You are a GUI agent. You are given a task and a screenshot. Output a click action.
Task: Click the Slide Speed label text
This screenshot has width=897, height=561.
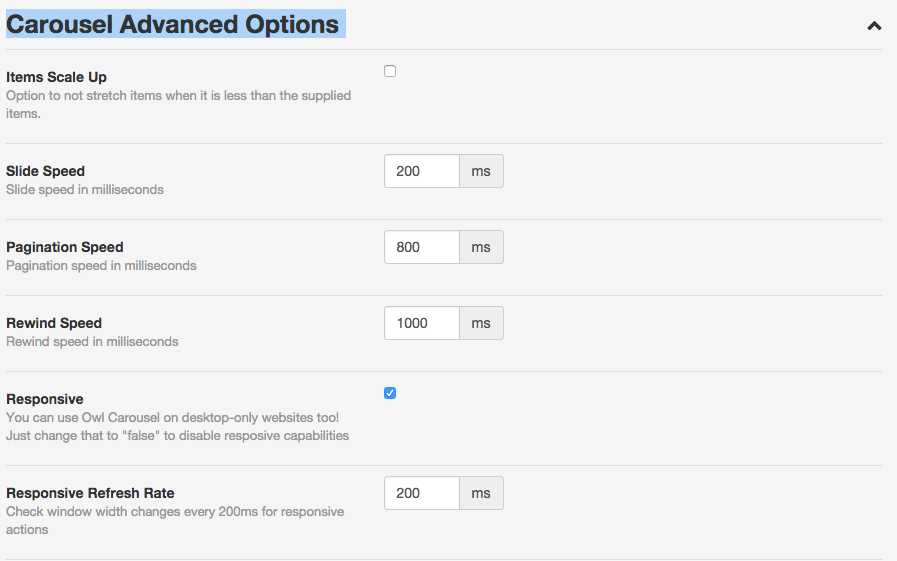(x=45, y=171)
